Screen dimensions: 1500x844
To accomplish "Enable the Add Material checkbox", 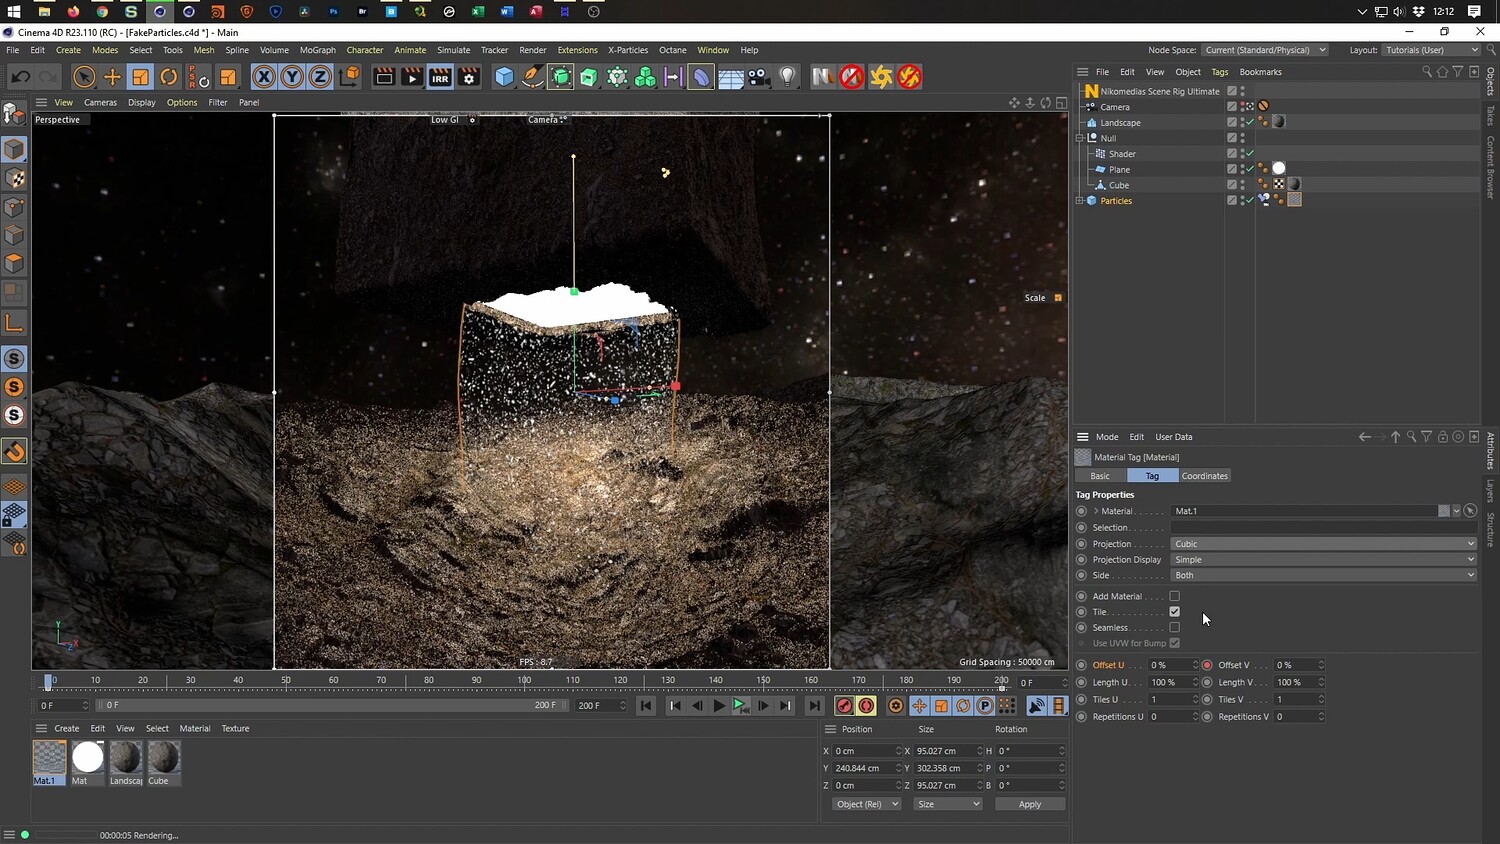I will coord(1174,596).
